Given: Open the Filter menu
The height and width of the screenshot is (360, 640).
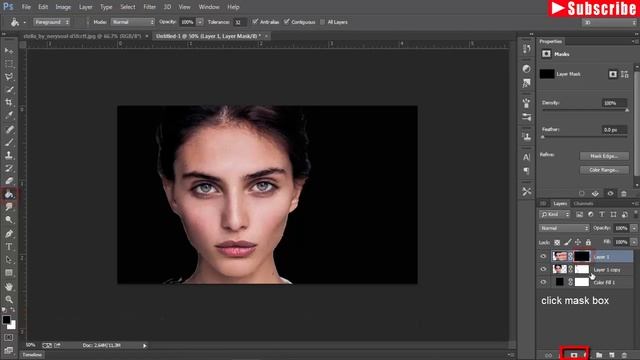Looking at the screenshot, I should pyautogui.click(x=149, y=7).
